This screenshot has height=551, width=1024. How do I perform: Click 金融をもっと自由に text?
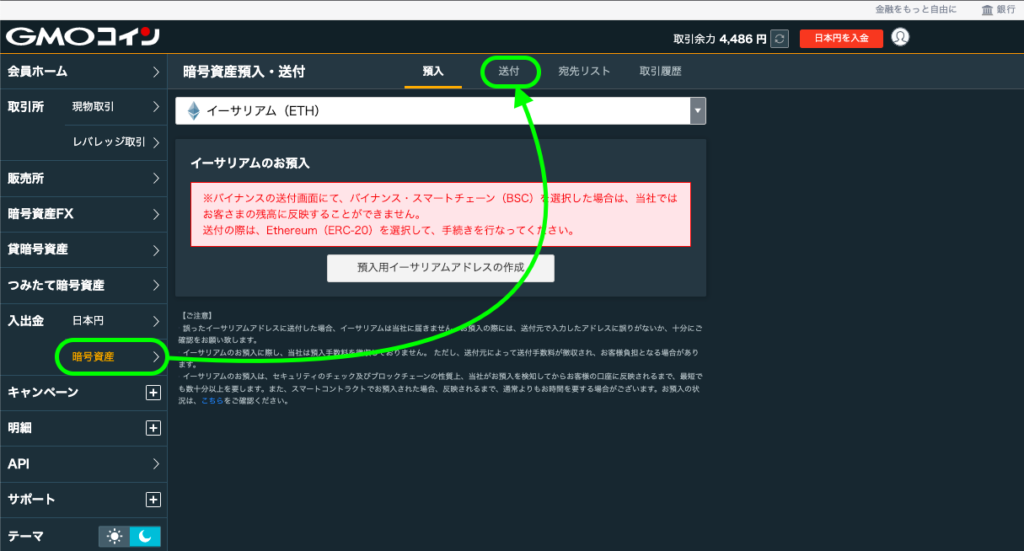[916, 9]
